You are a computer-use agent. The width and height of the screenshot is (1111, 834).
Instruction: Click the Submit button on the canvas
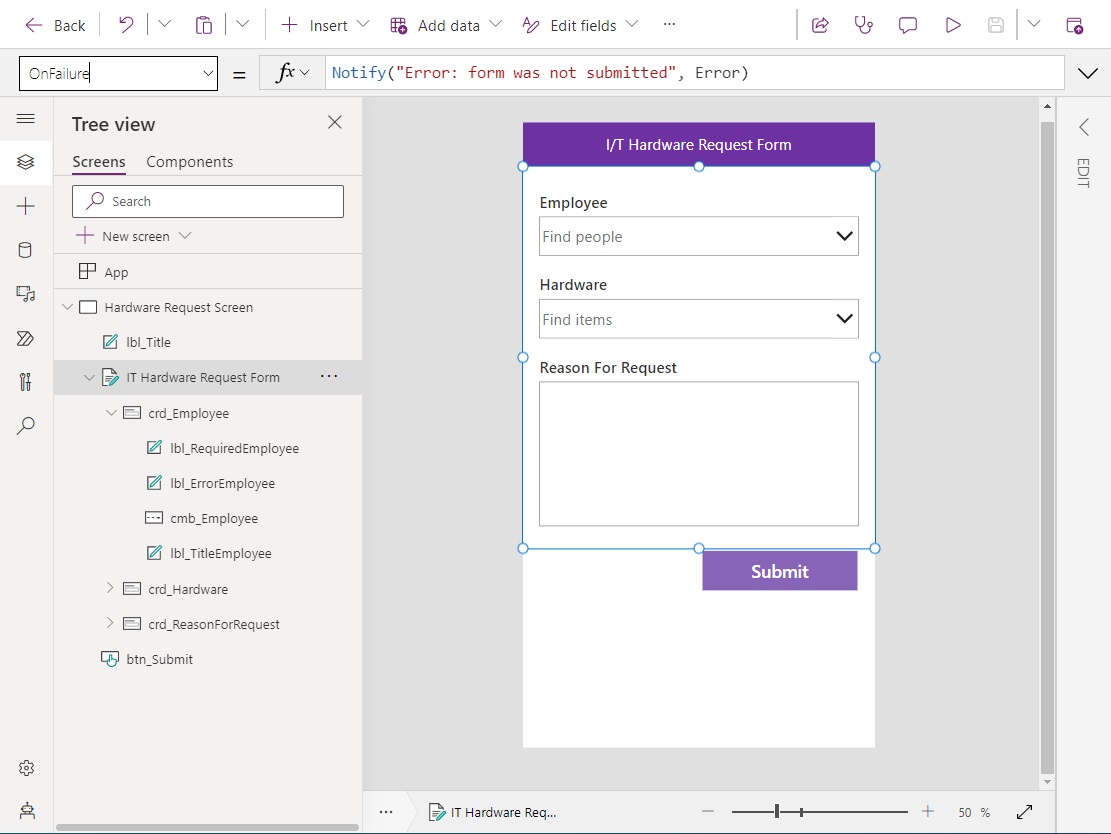pyautogui.click(x=779, y=571)
